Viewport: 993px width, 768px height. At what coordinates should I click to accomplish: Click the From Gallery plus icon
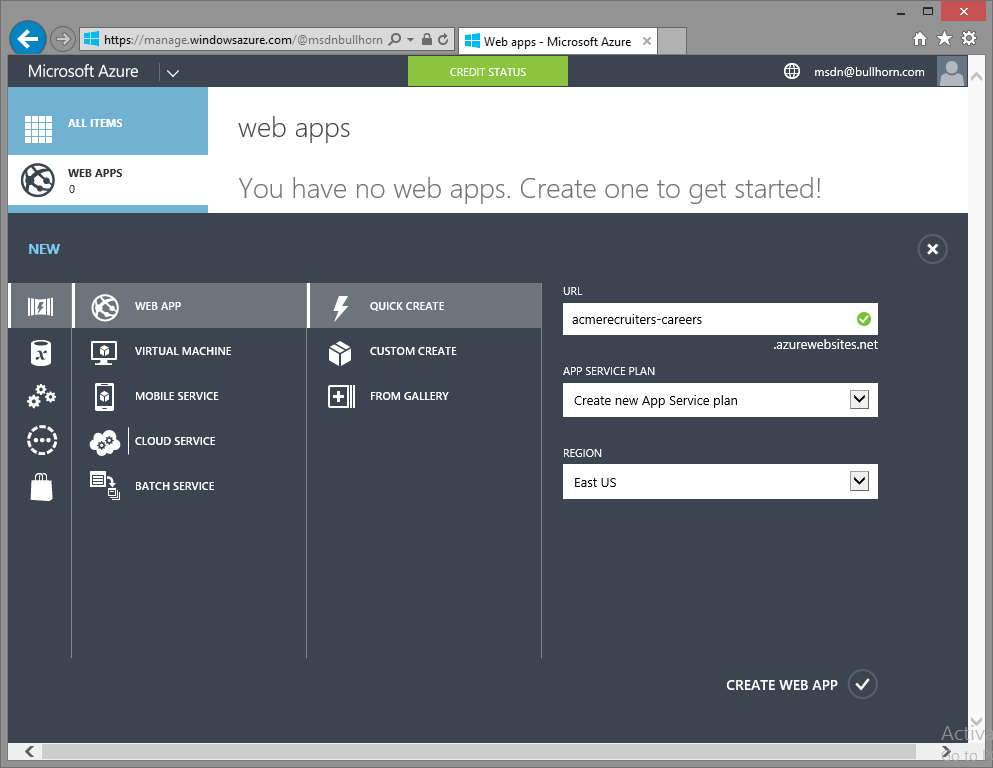(341, 397)
